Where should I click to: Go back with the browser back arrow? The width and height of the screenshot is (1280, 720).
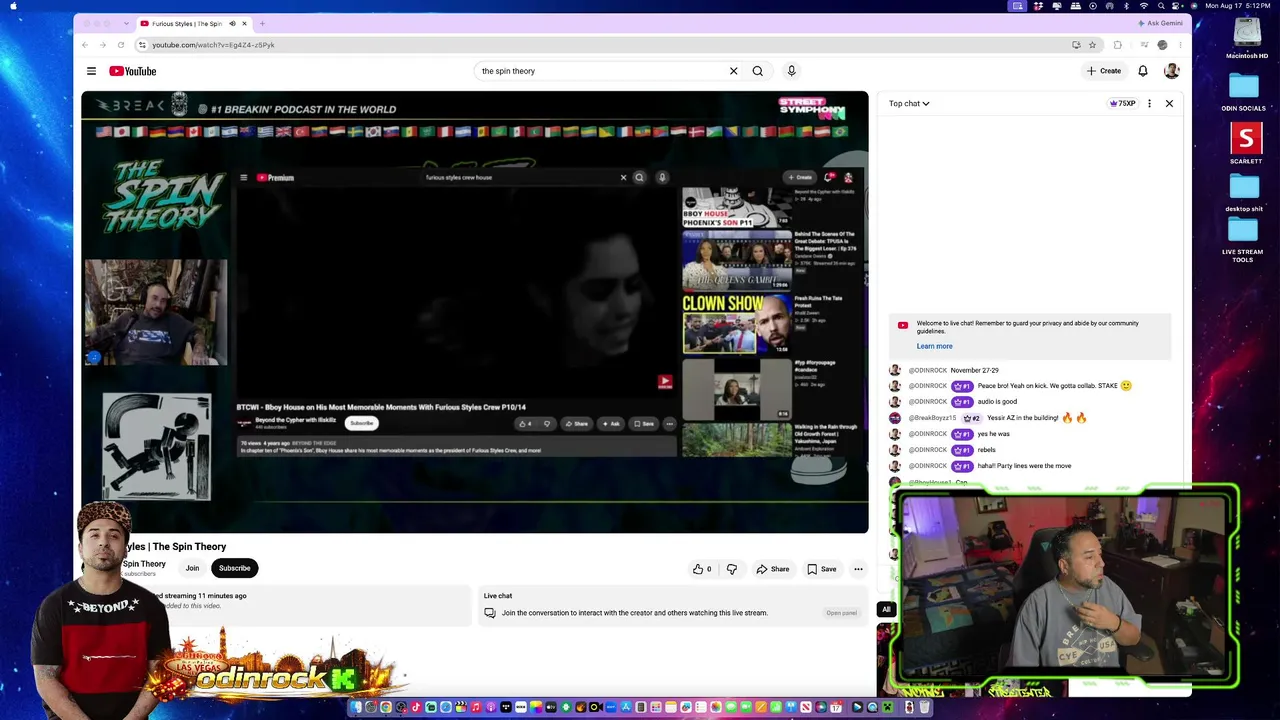(x=85, y=45)
